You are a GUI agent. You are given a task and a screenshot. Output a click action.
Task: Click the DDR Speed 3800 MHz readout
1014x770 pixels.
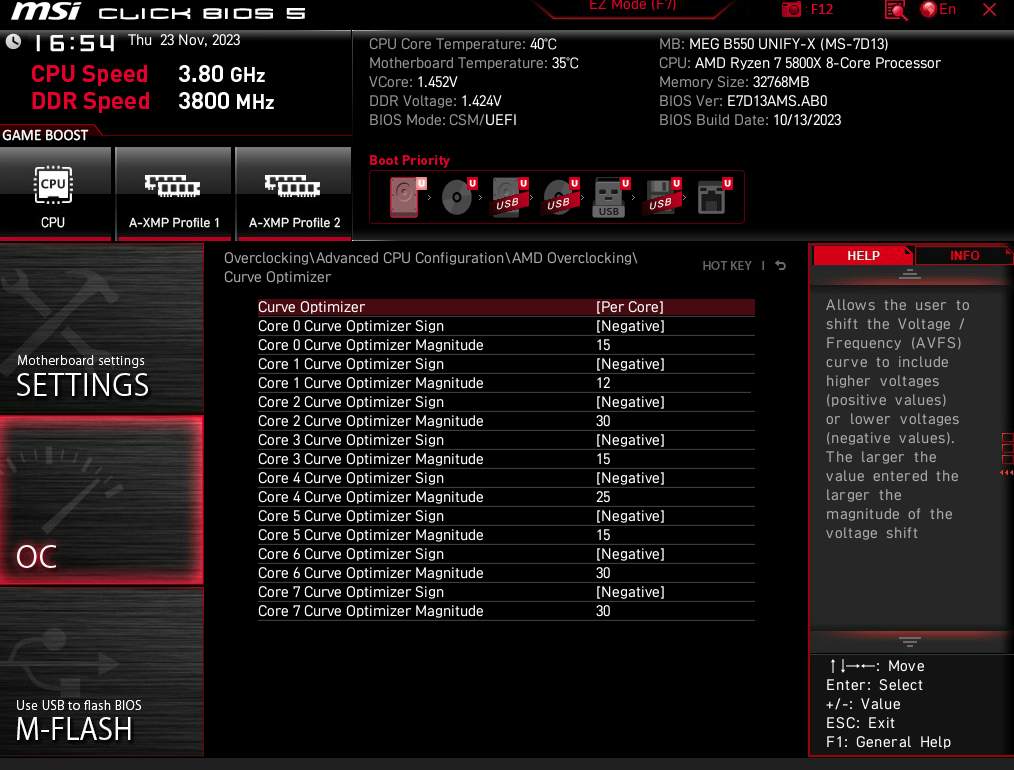pyautogui.click(x=153, y=102)
